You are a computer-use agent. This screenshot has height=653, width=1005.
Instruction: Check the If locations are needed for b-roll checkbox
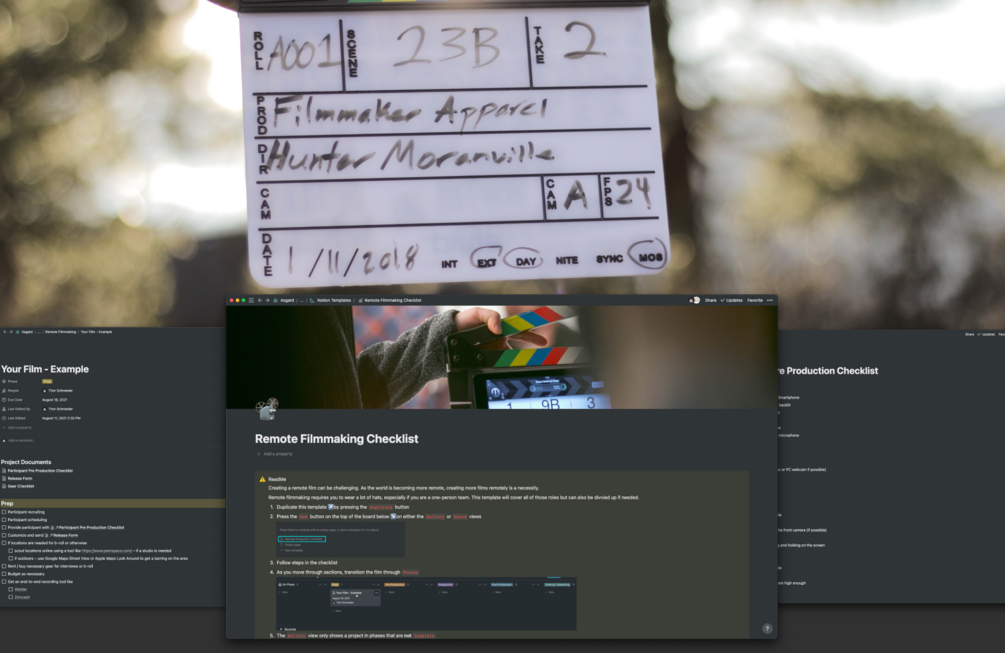4,543
